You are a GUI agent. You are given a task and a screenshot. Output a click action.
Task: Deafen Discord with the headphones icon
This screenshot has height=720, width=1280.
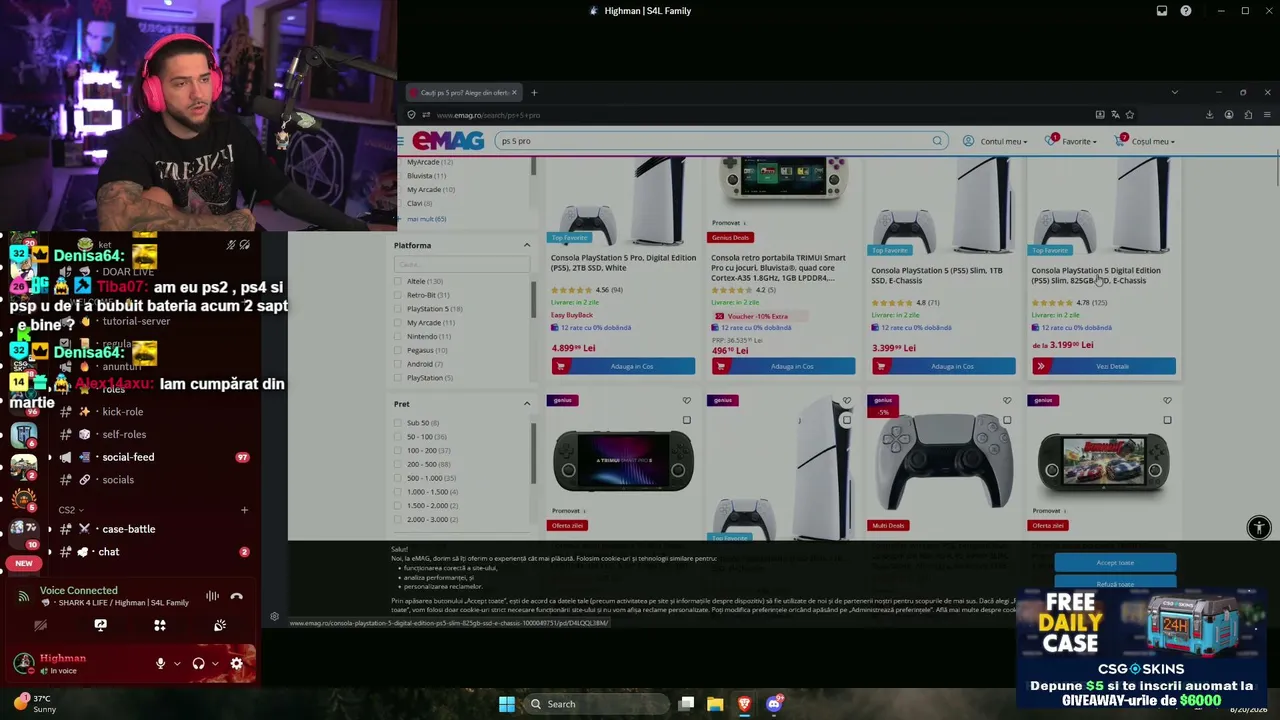[x=198, y=663]
